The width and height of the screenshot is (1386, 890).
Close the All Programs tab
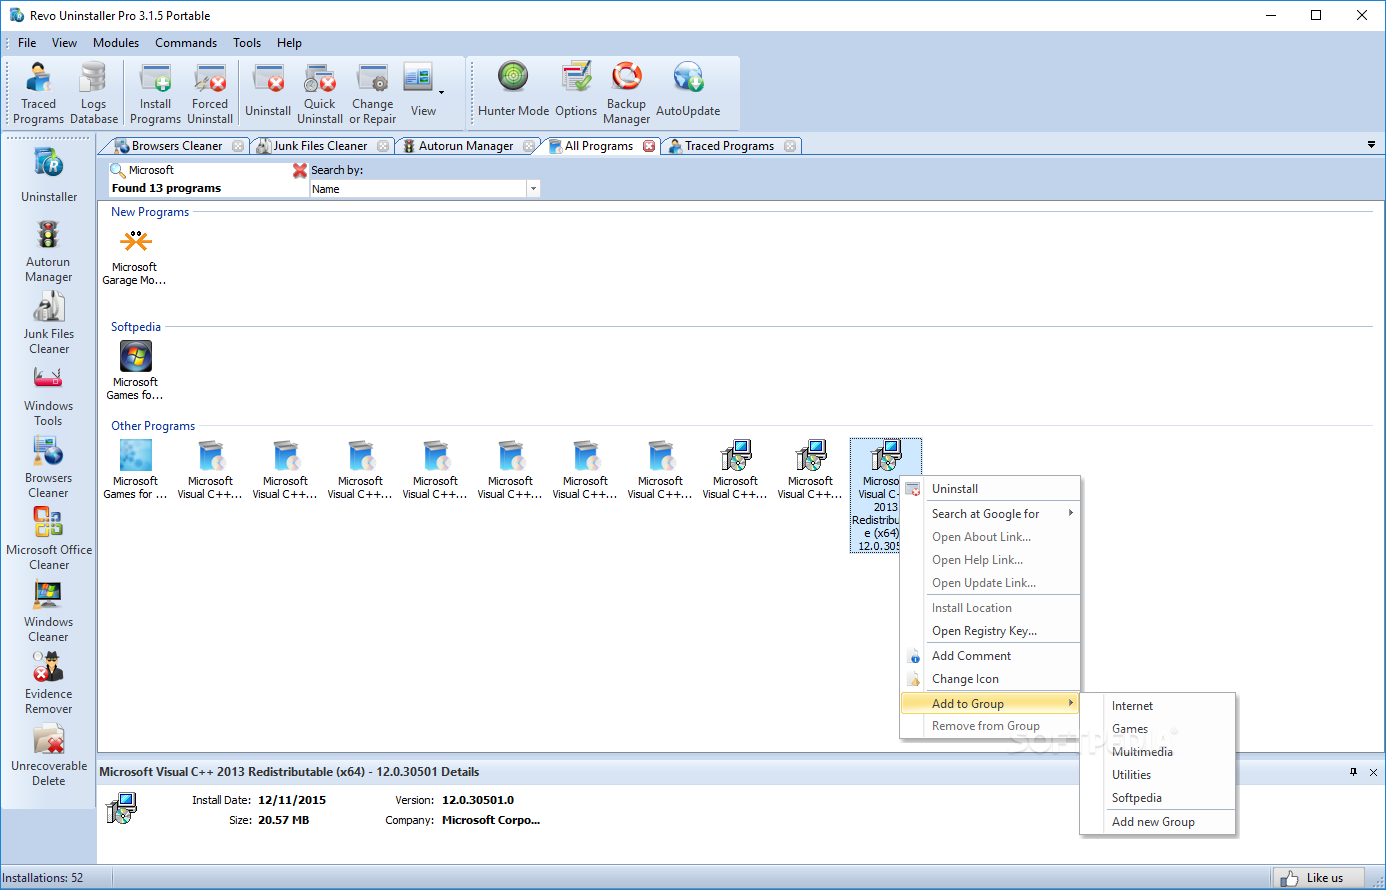649,146
